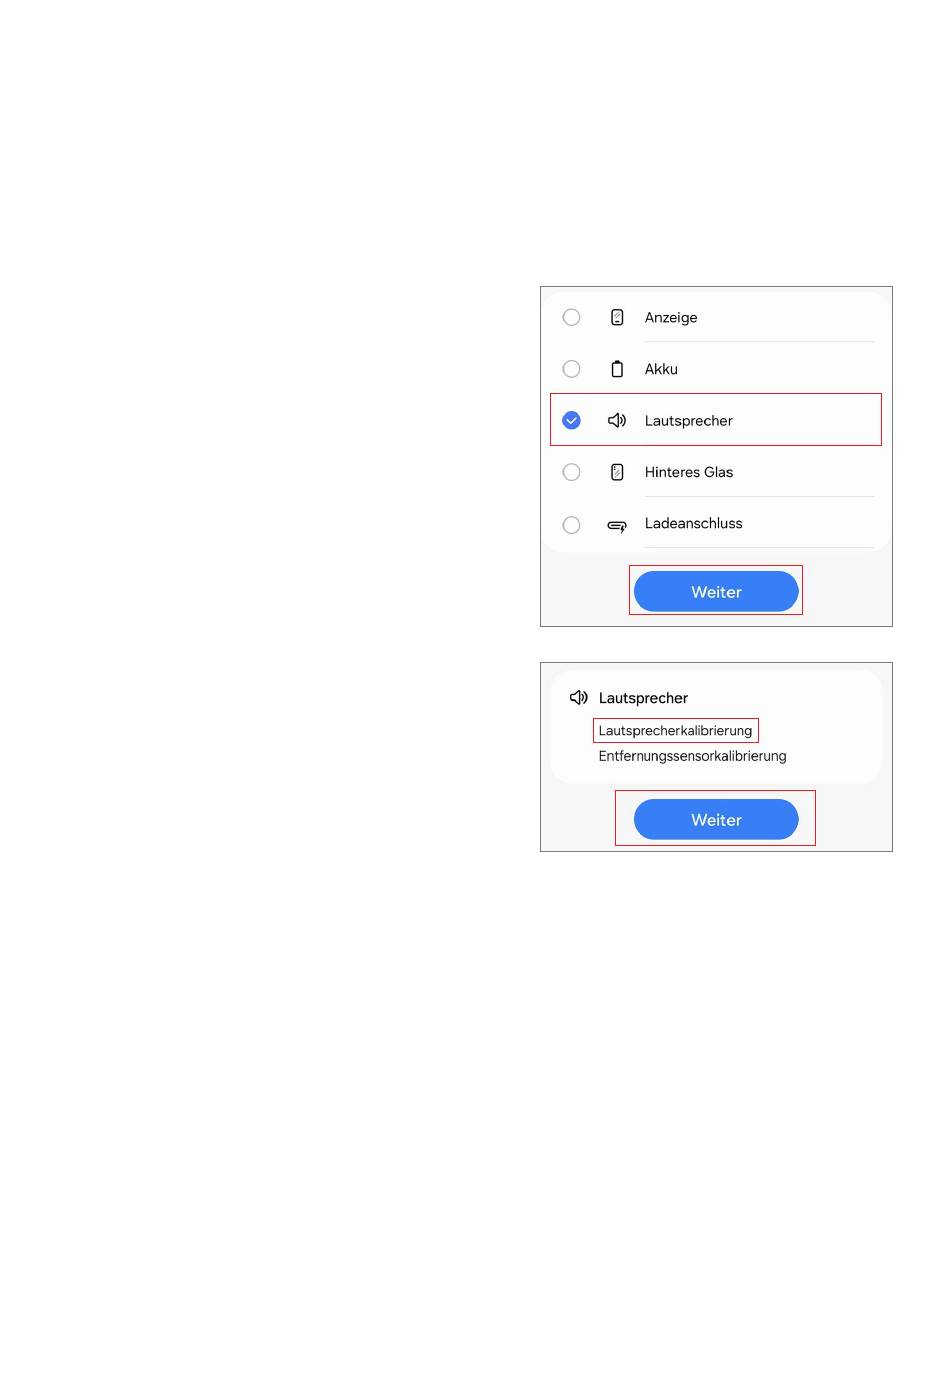
Task: Click Weiter button below the component list
Action: pos(716,591)
